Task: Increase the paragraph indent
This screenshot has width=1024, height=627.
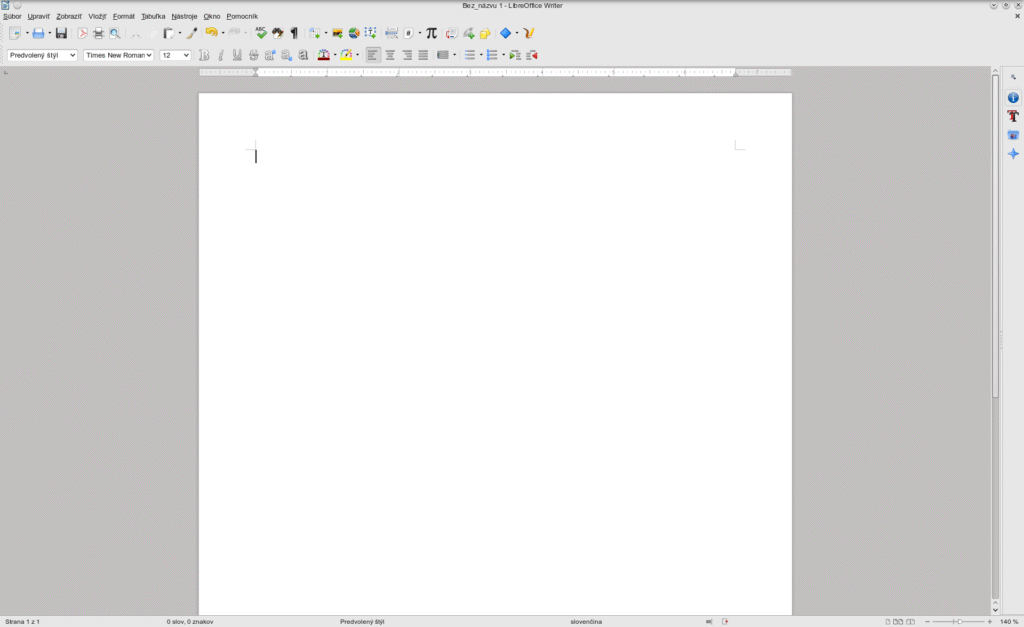Action: coord(515,56)
